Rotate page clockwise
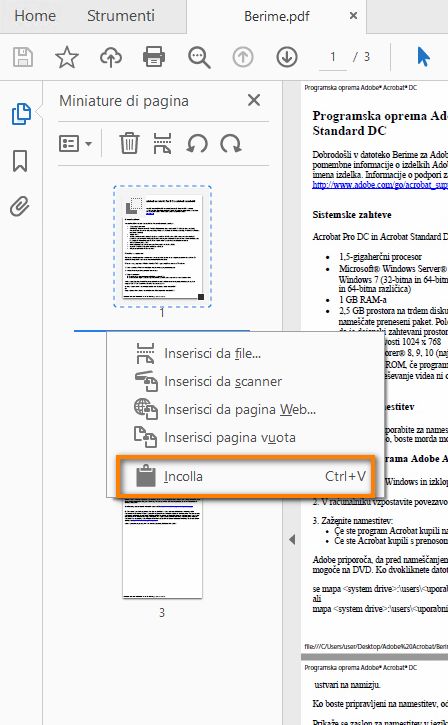The image size is (448, 725). coord(230,144)
